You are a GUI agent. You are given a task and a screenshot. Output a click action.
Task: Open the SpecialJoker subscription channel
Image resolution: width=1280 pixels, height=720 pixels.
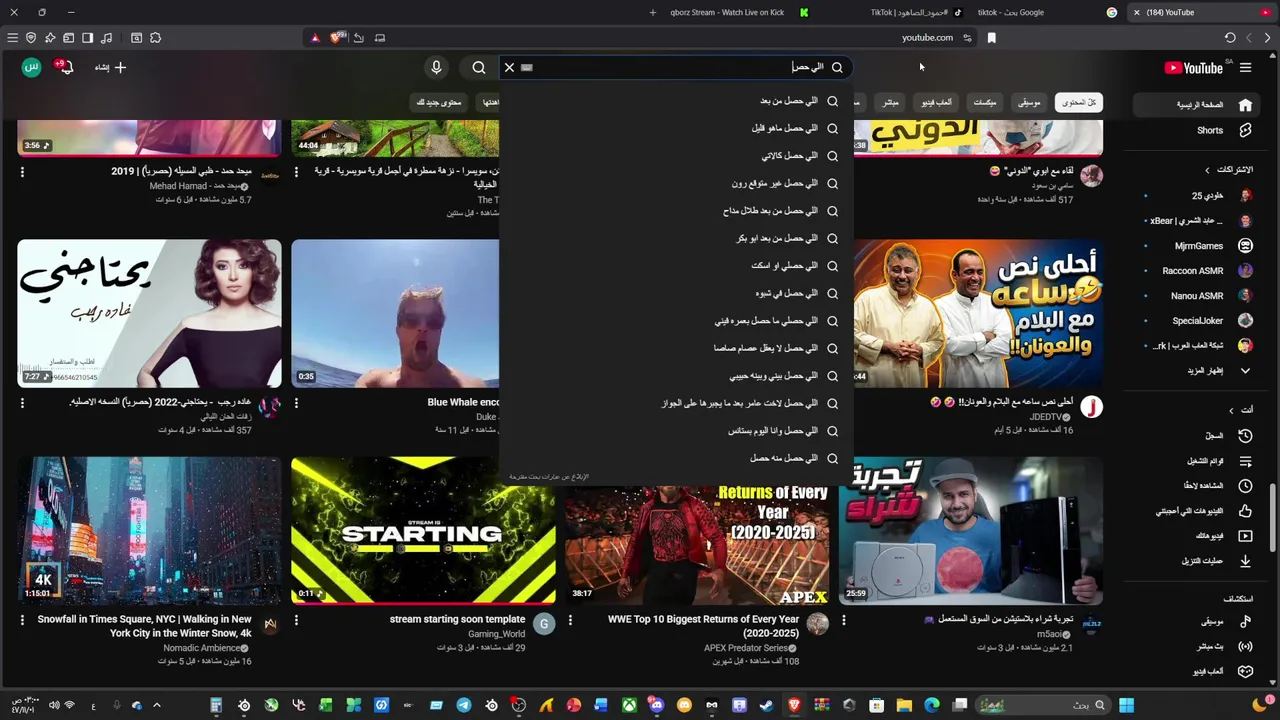coord(1197,321)
